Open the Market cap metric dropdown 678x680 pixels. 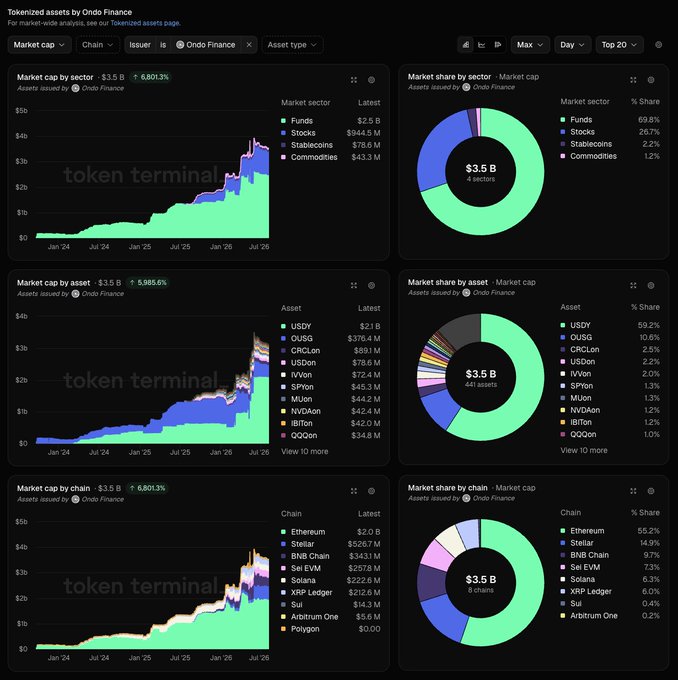click(x=39, y=45)
